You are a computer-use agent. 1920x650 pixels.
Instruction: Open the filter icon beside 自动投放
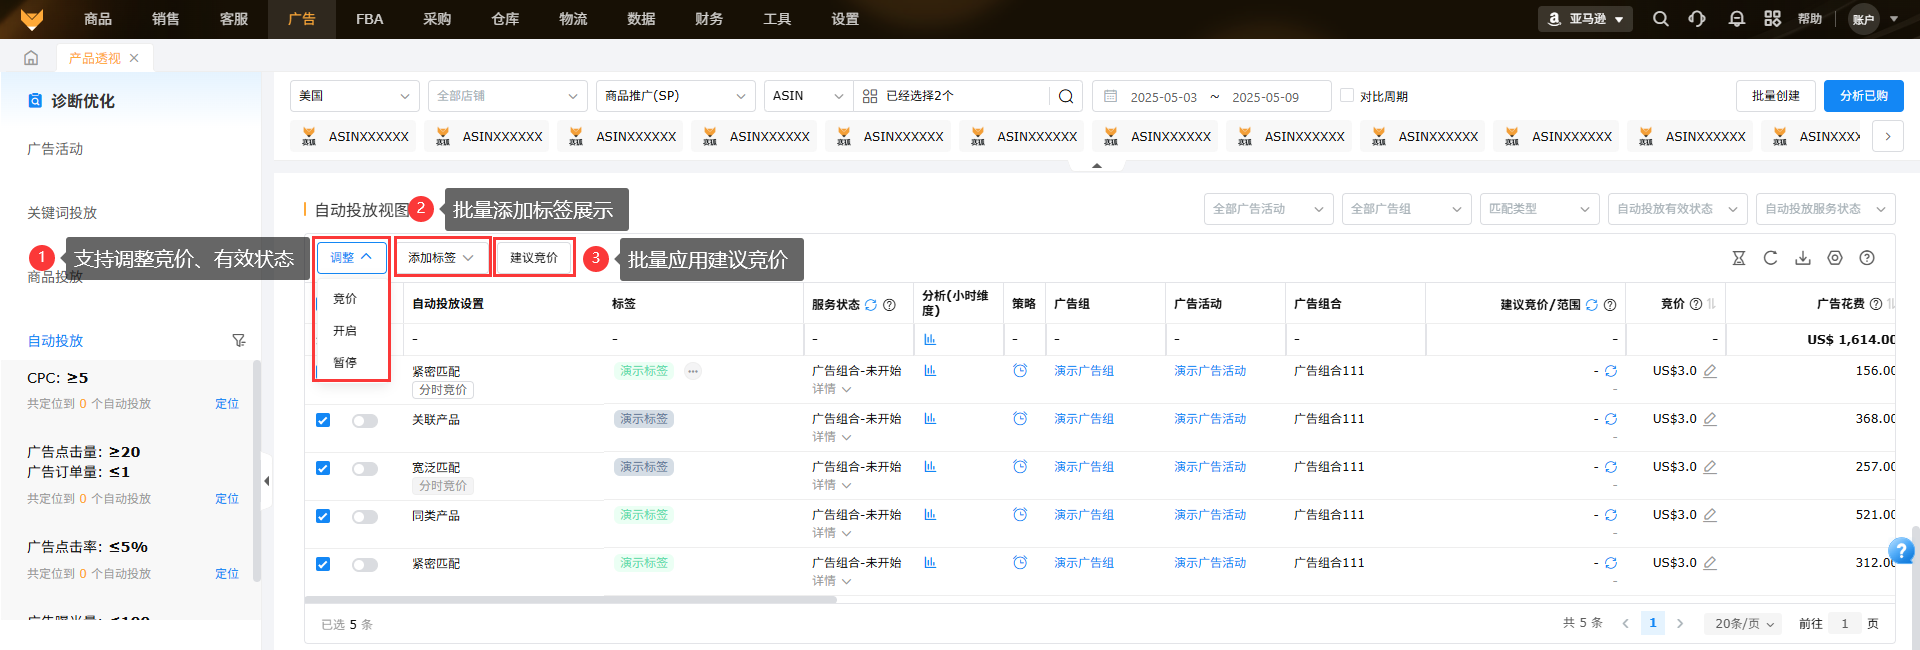(238, 341)
